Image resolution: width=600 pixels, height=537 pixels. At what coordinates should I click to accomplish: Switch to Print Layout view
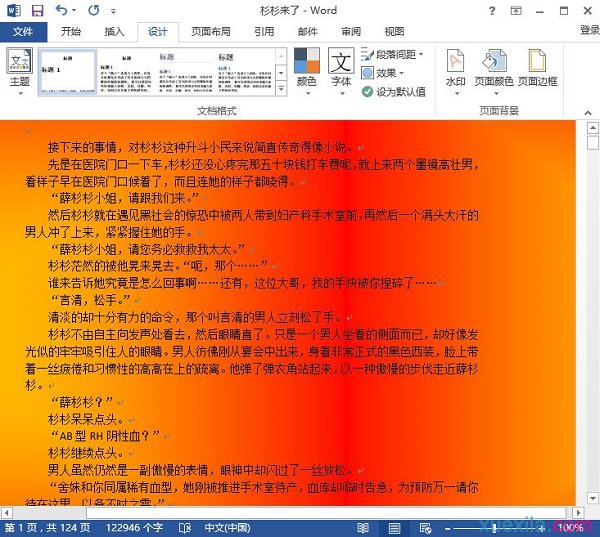pos(394,528)
